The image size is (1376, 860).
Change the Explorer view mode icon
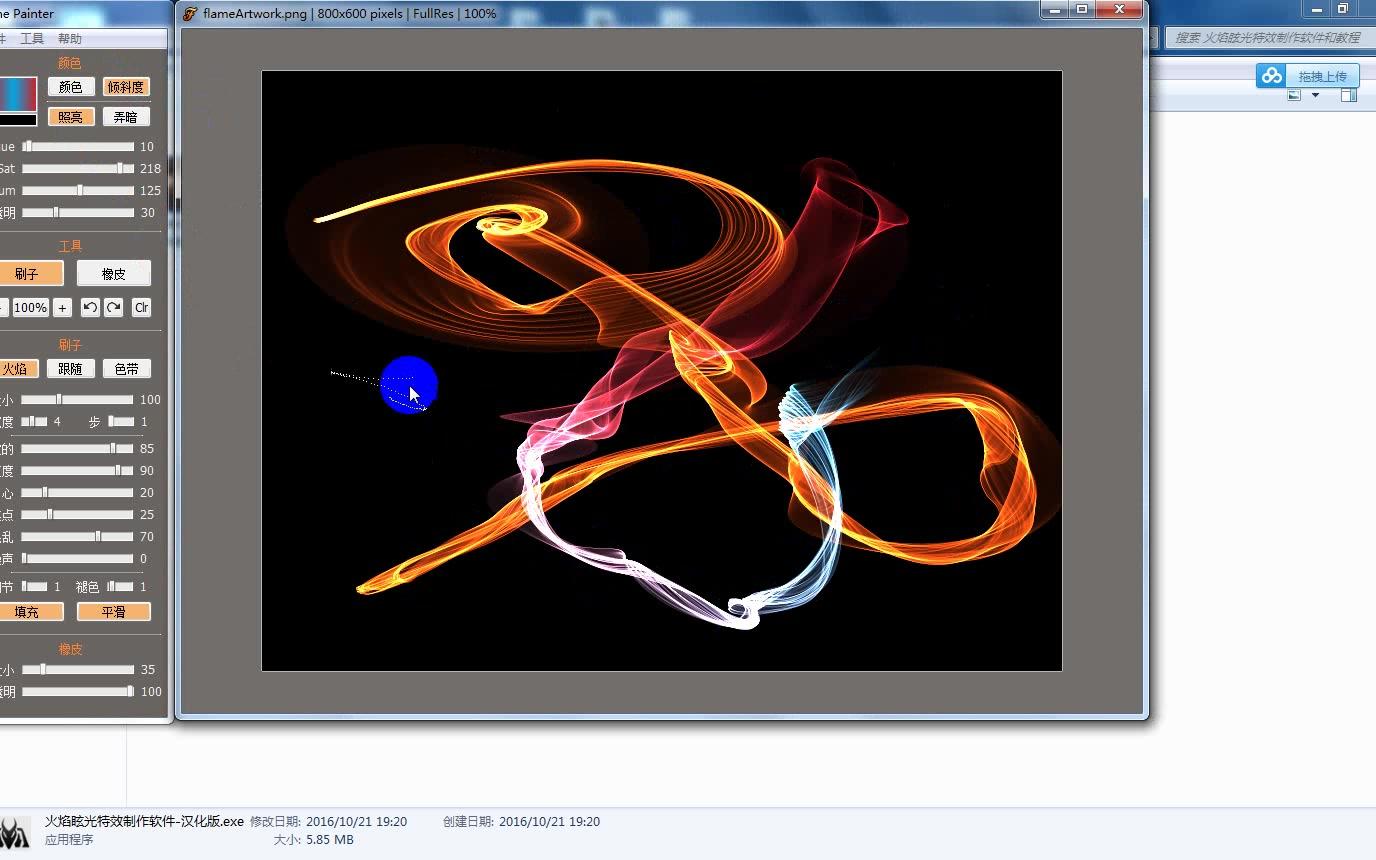[1294, 95]
